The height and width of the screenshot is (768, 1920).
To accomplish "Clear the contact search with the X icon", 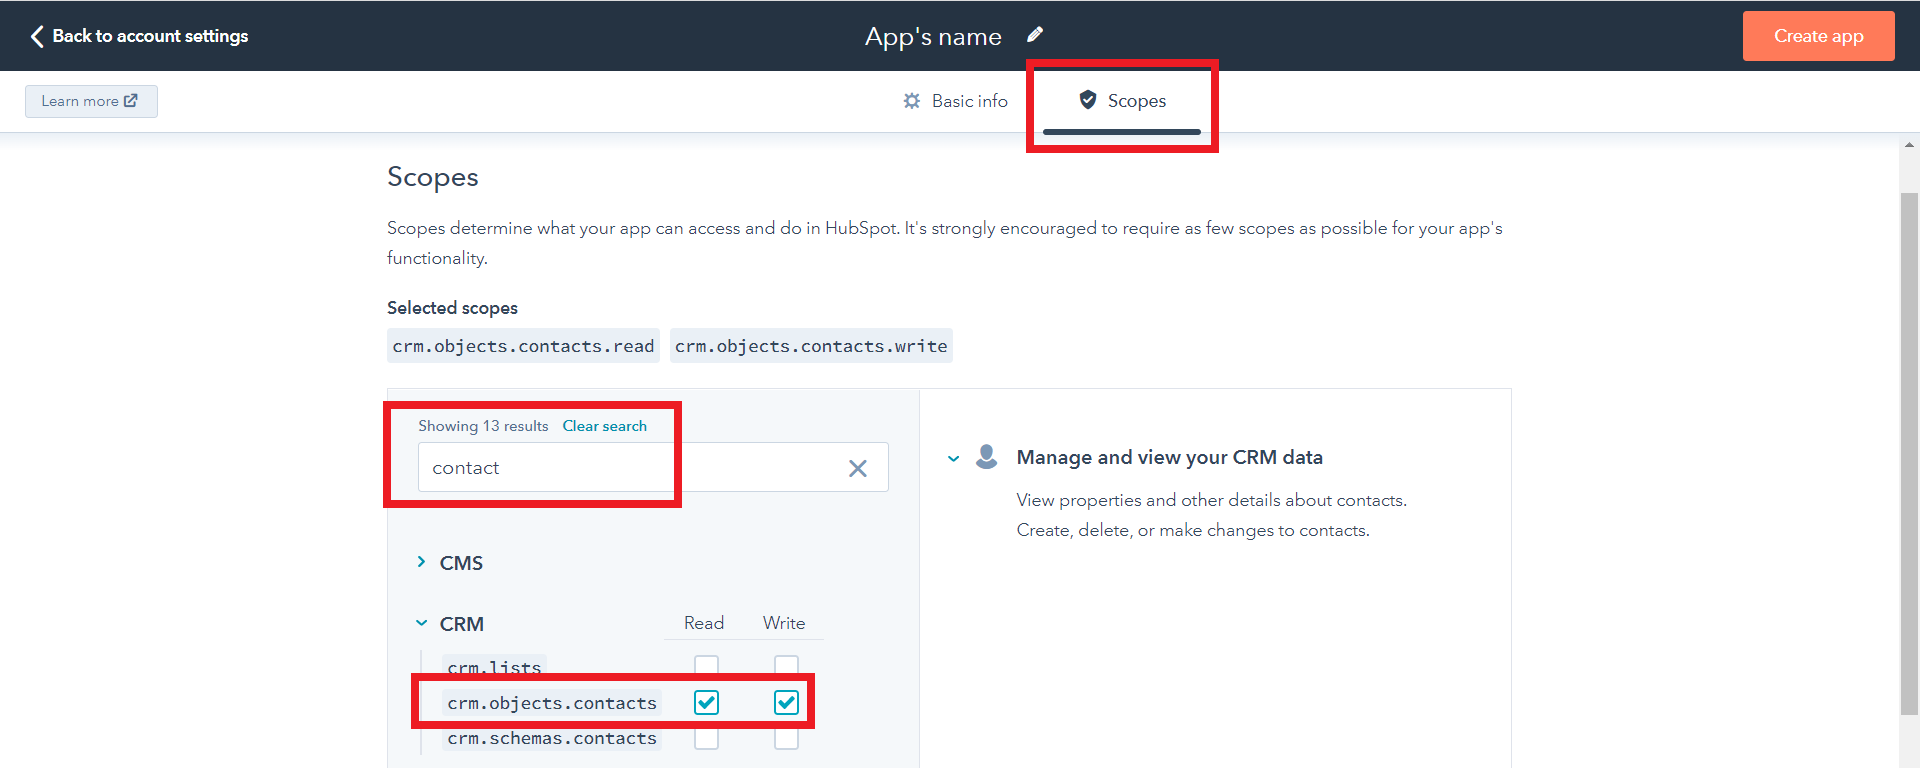I will [x=858, y=468].
